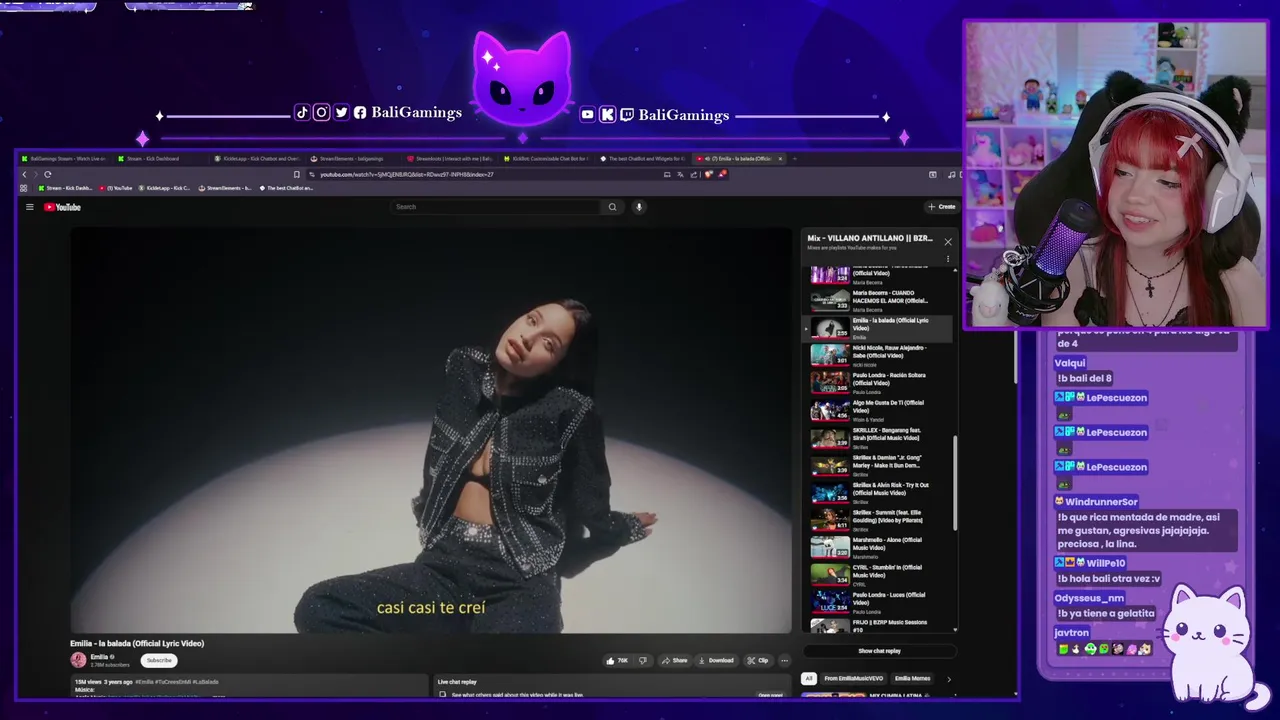Select the All filter chip

[x=809, y=678]
